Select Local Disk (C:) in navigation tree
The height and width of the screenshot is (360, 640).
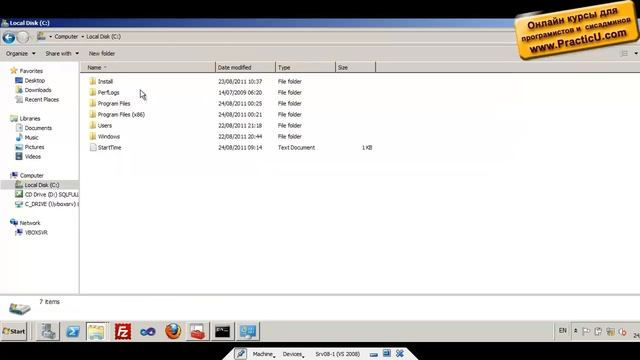coord(38,185)
